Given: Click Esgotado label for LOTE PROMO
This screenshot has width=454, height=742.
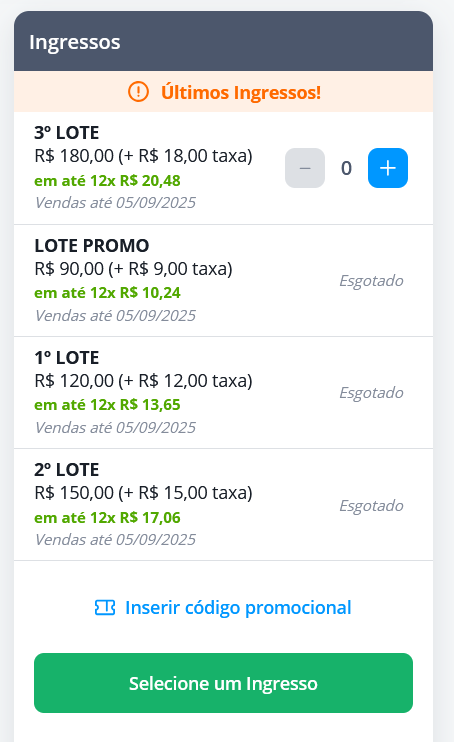Looking at the screenshot, I should (x=372, y=281).
